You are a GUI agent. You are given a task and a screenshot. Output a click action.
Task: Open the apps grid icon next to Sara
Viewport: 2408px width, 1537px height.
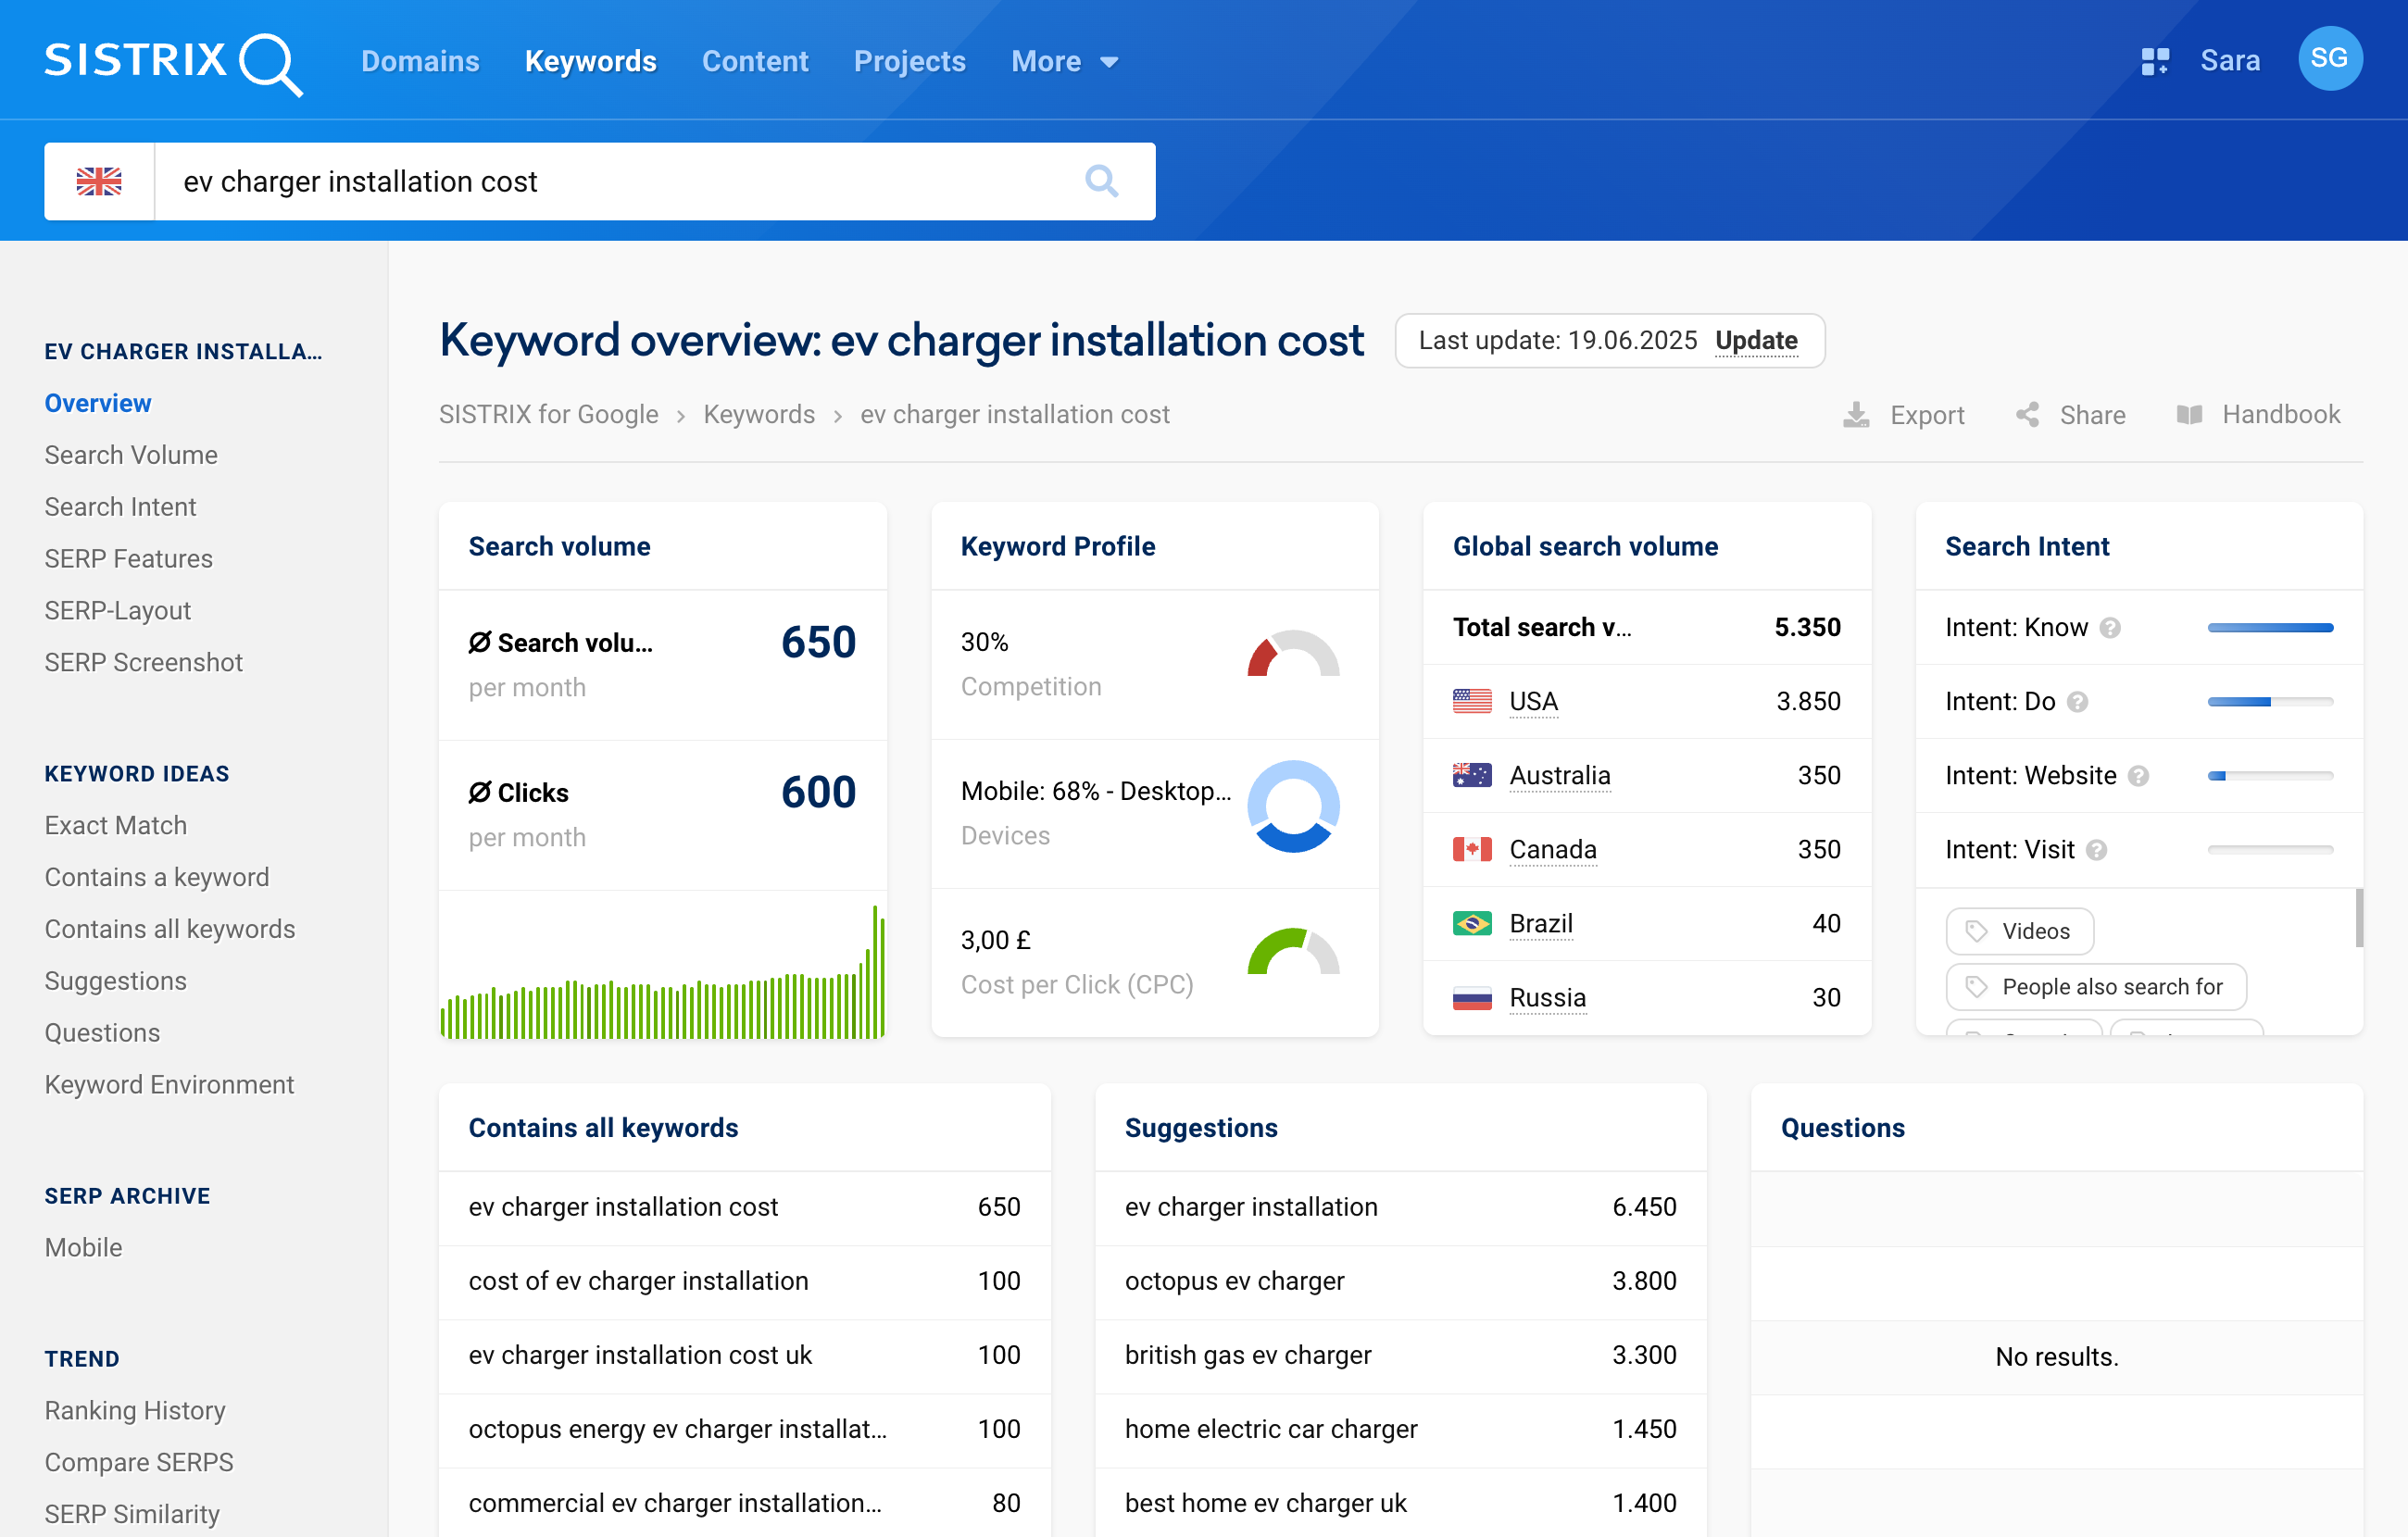[x=2156, y=60]
